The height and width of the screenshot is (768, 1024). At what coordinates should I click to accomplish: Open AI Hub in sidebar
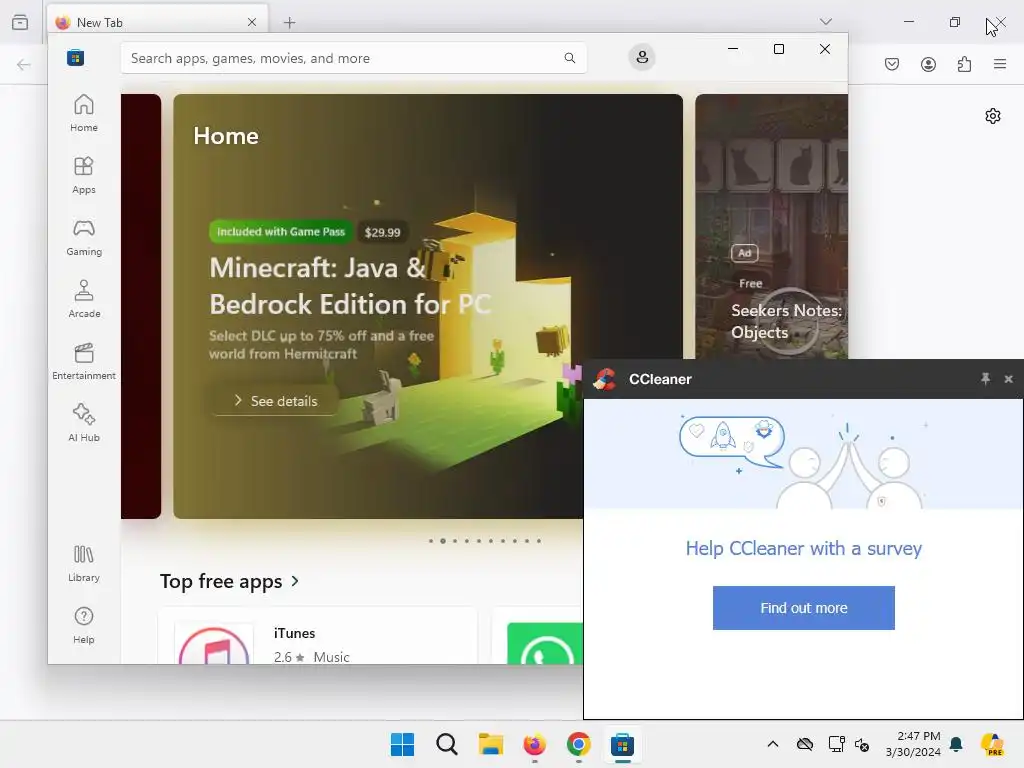[x=84, y=423]
